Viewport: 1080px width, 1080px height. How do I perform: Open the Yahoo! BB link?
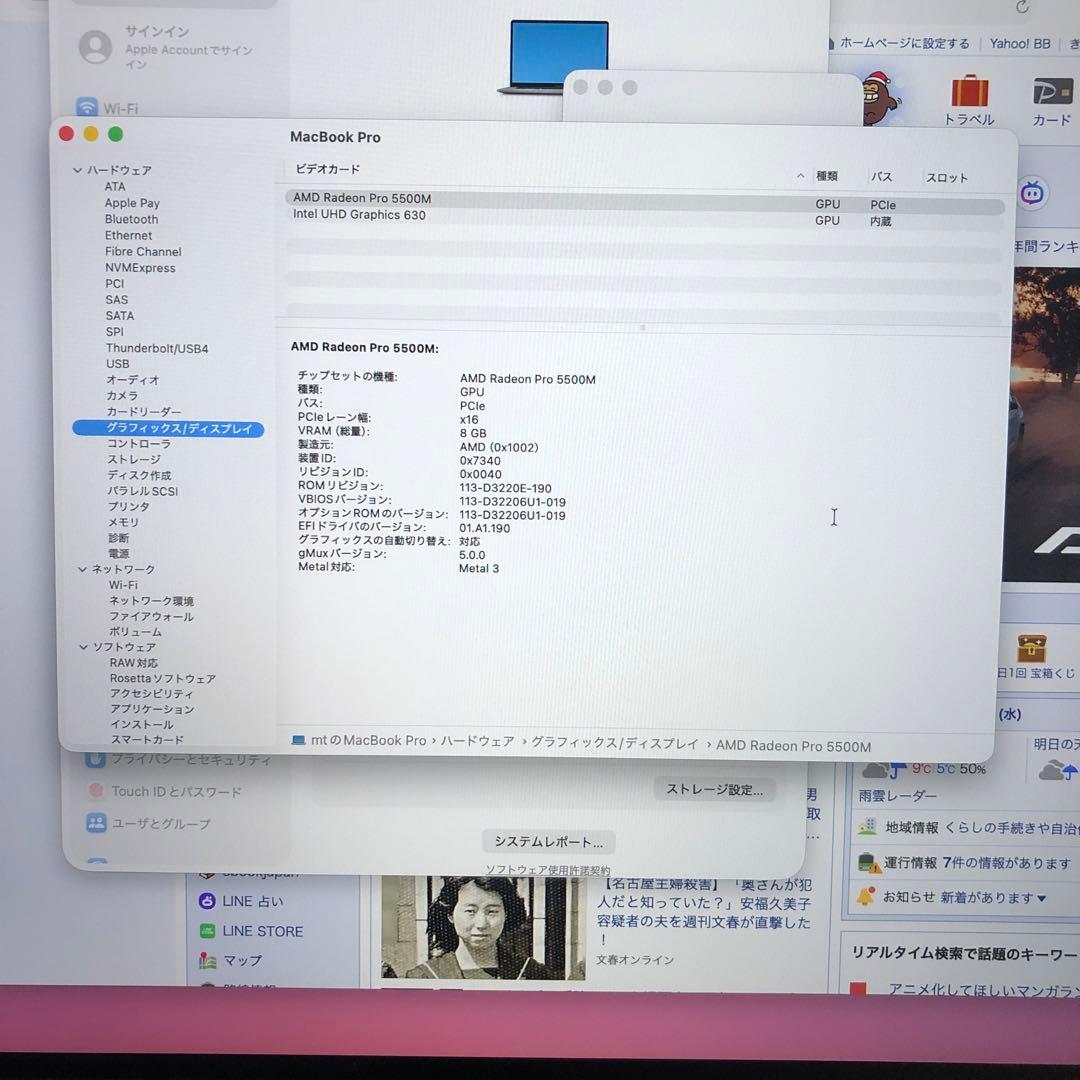(x=1019, y=43)
